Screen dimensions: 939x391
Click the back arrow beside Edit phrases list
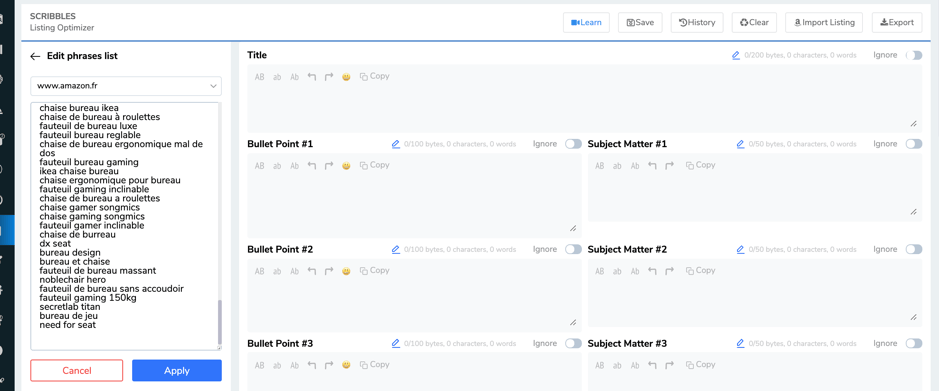coord(35,56)
